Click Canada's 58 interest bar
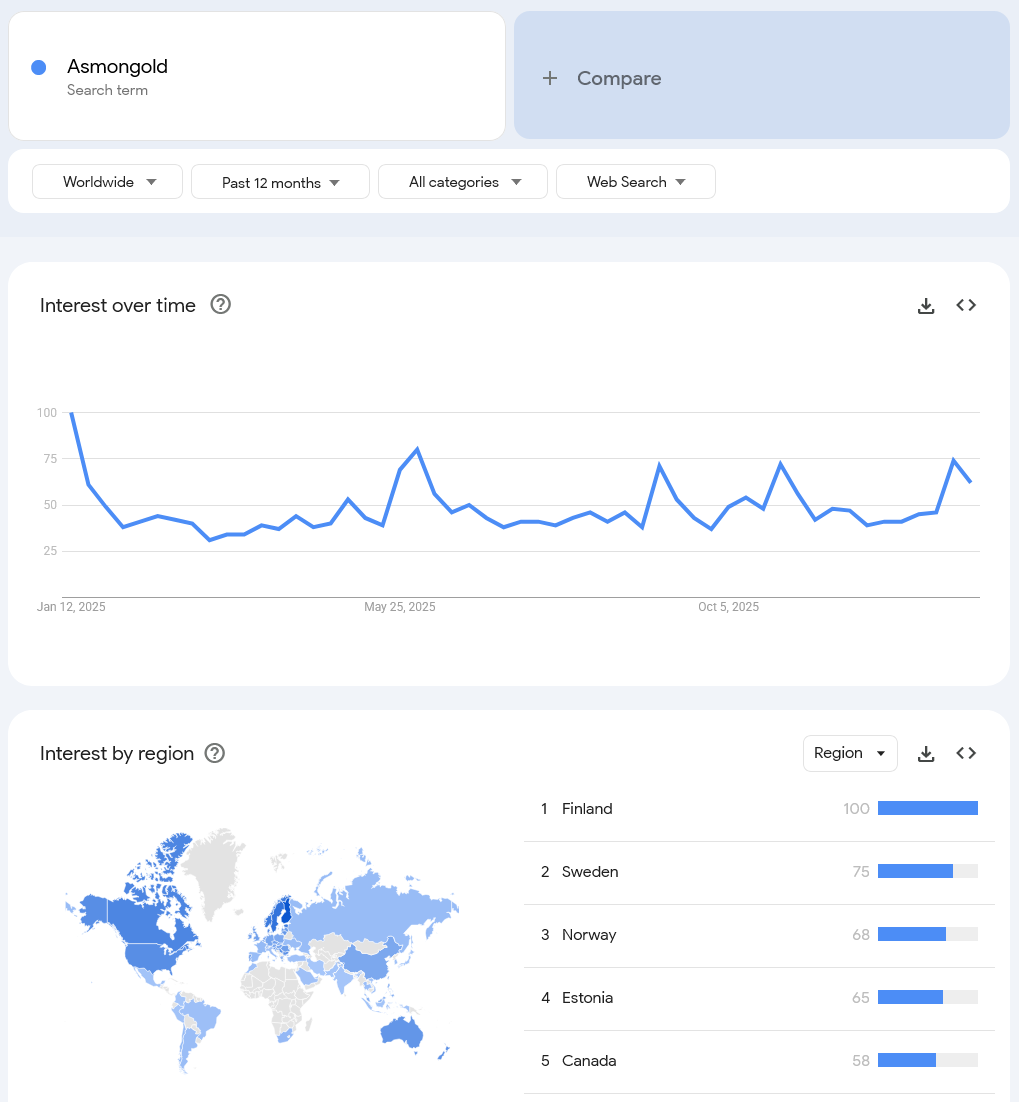 (x=928, y=1060)
